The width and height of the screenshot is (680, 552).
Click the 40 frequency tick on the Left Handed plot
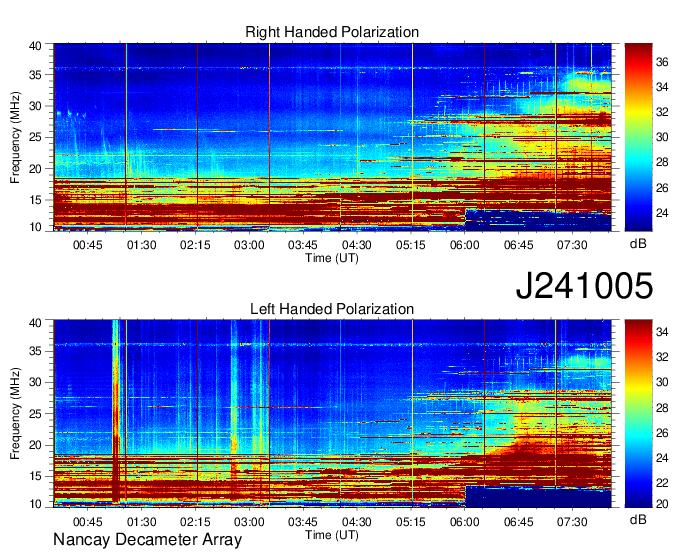tap(35, 323)
